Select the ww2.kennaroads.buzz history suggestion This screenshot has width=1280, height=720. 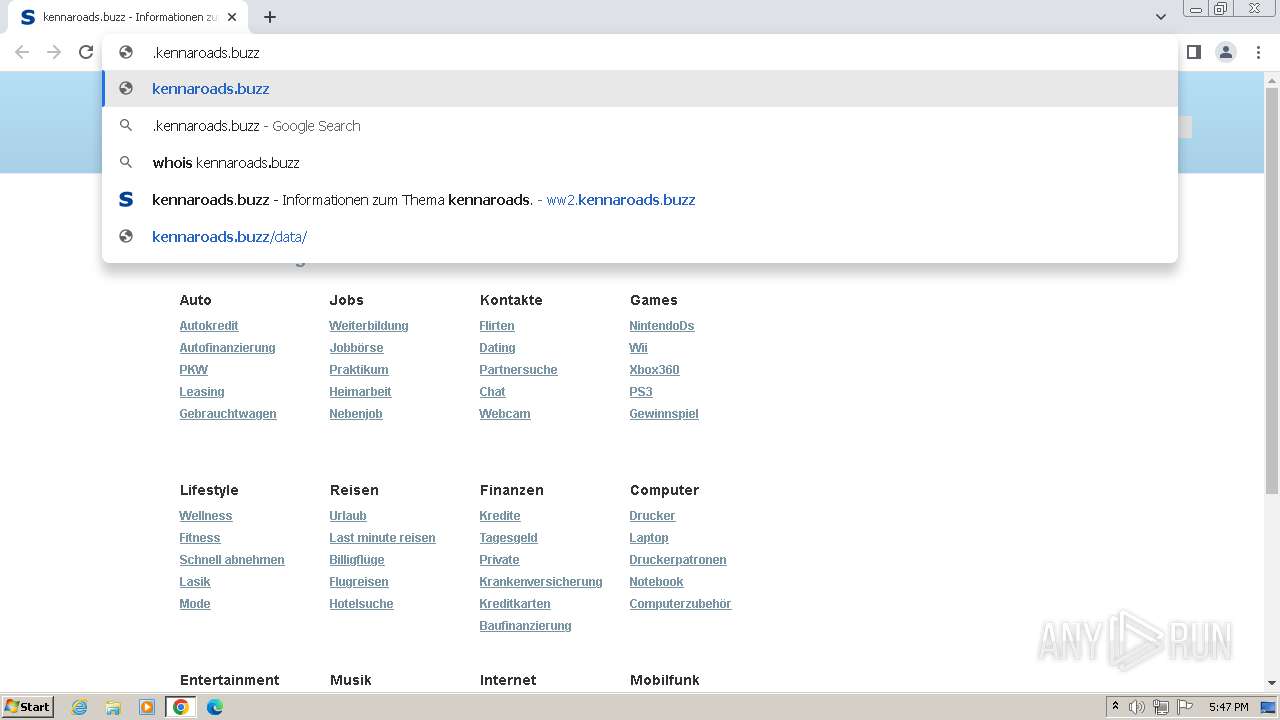(x=640, y=199)
